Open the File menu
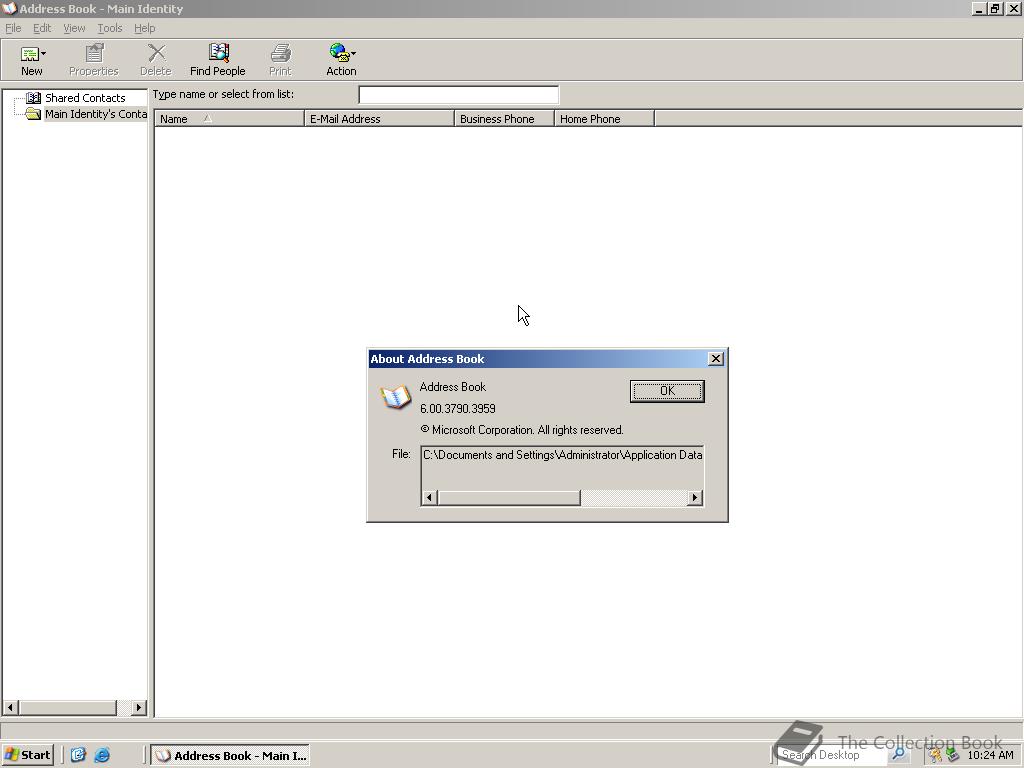The height and width of the screenshot is (768, 1024). point(13,28)
